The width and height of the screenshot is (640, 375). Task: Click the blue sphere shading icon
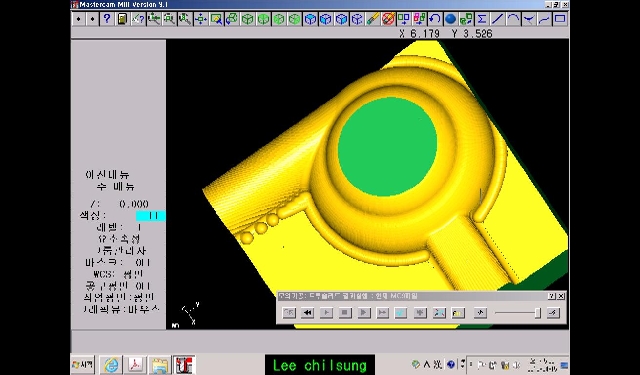pyautogui.click(x=450, y=19)
